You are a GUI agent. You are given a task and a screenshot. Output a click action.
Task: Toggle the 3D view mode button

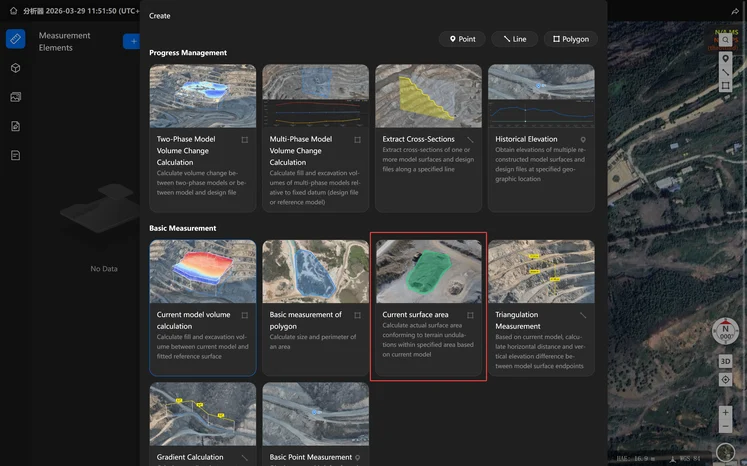coord(725,361)
